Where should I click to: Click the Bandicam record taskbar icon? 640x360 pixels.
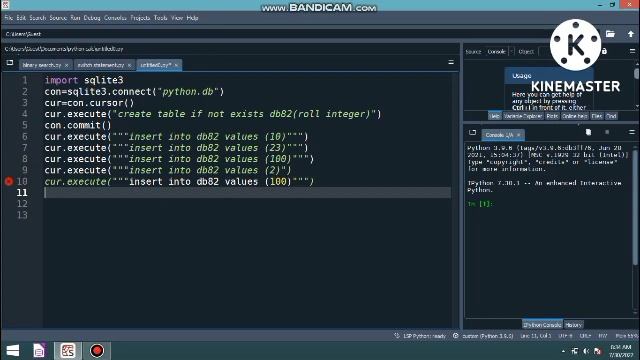pyautogui.click(x=97, y=351)
